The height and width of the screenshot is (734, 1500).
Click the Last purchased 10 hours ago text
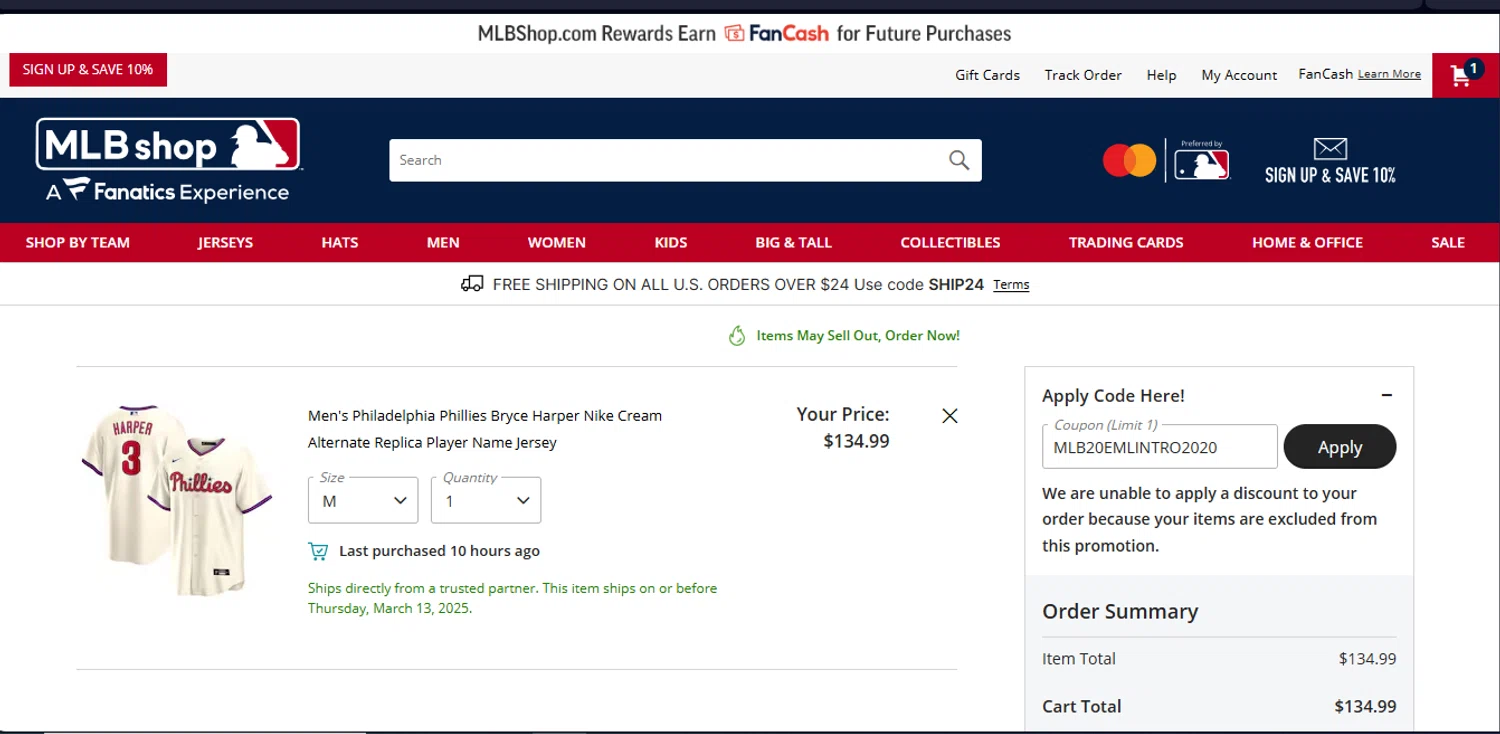439,551
